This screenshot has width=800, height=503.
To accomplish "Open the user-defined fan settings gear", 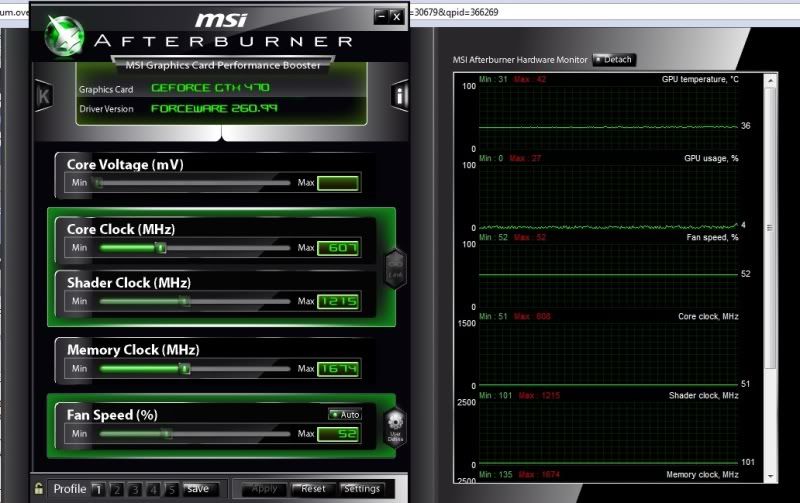I will point(395,427).
